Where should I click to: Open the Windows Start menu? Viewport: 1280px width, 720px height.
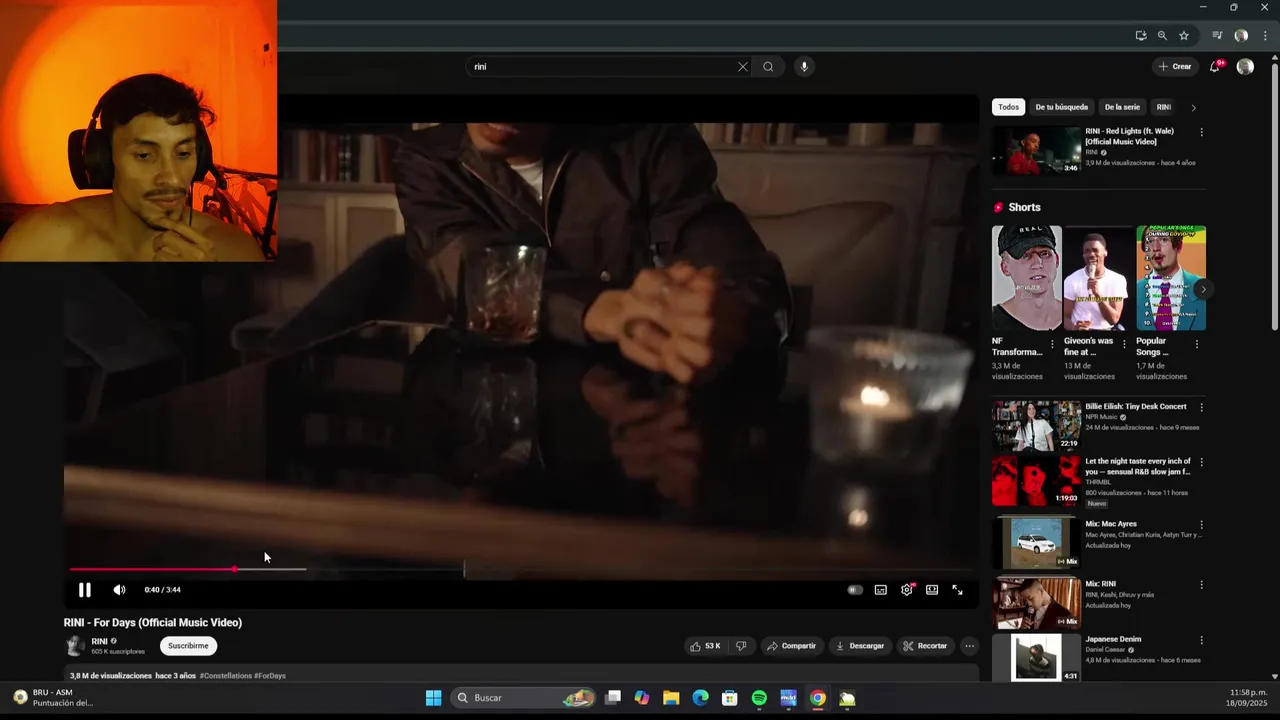click(x=433, y=698)
